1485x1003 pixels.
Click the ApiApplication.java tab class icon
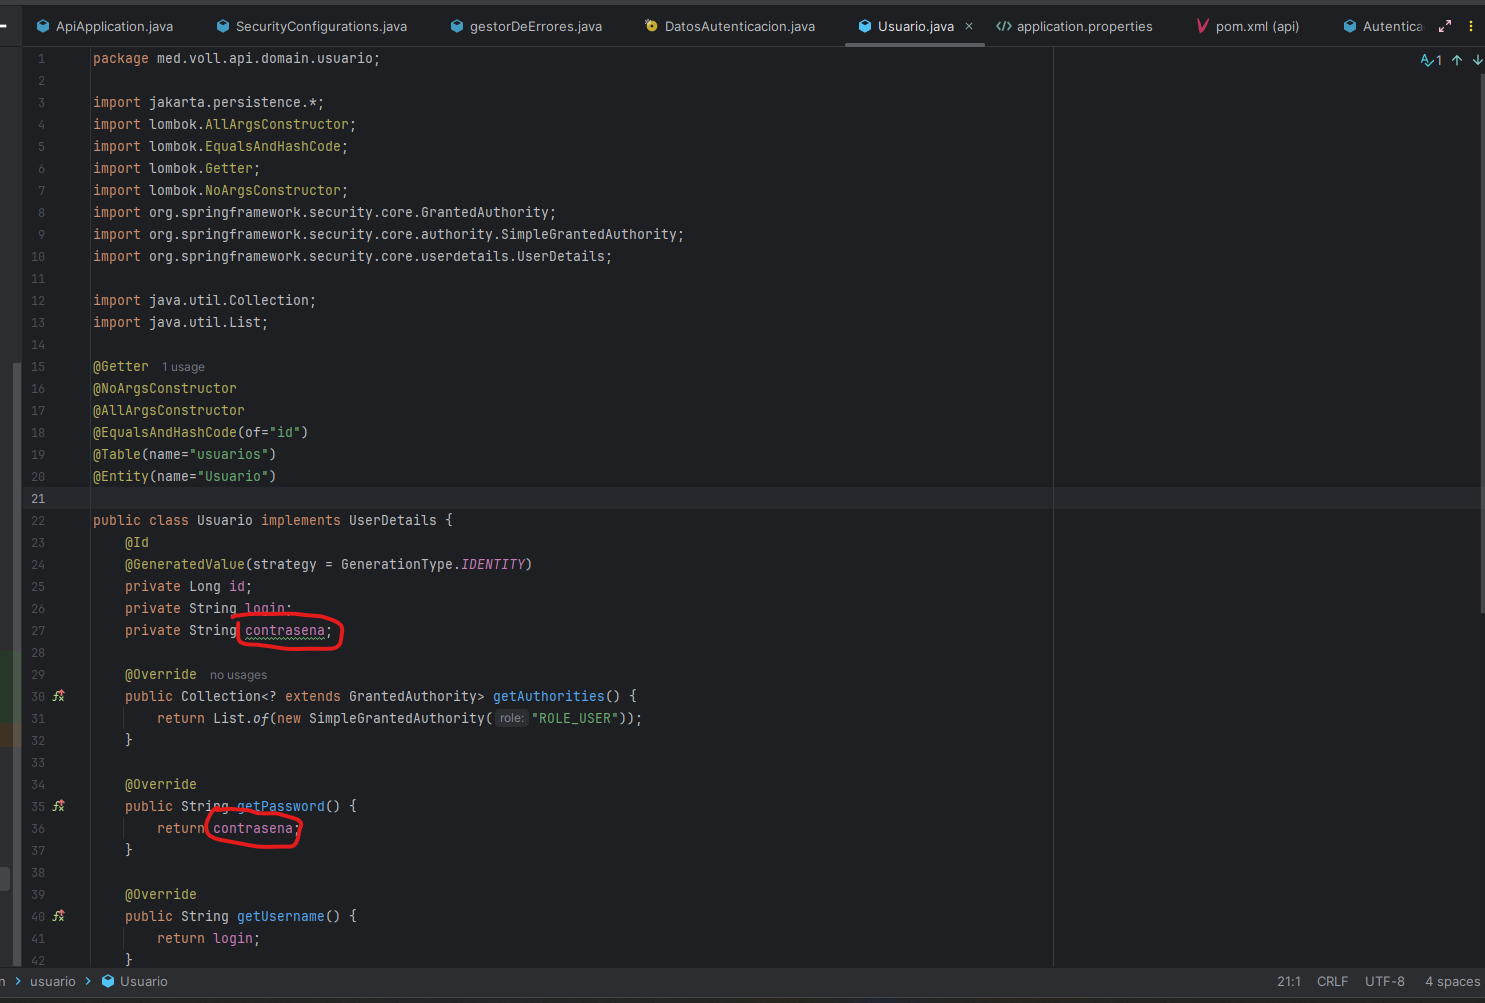click(43, 26)
